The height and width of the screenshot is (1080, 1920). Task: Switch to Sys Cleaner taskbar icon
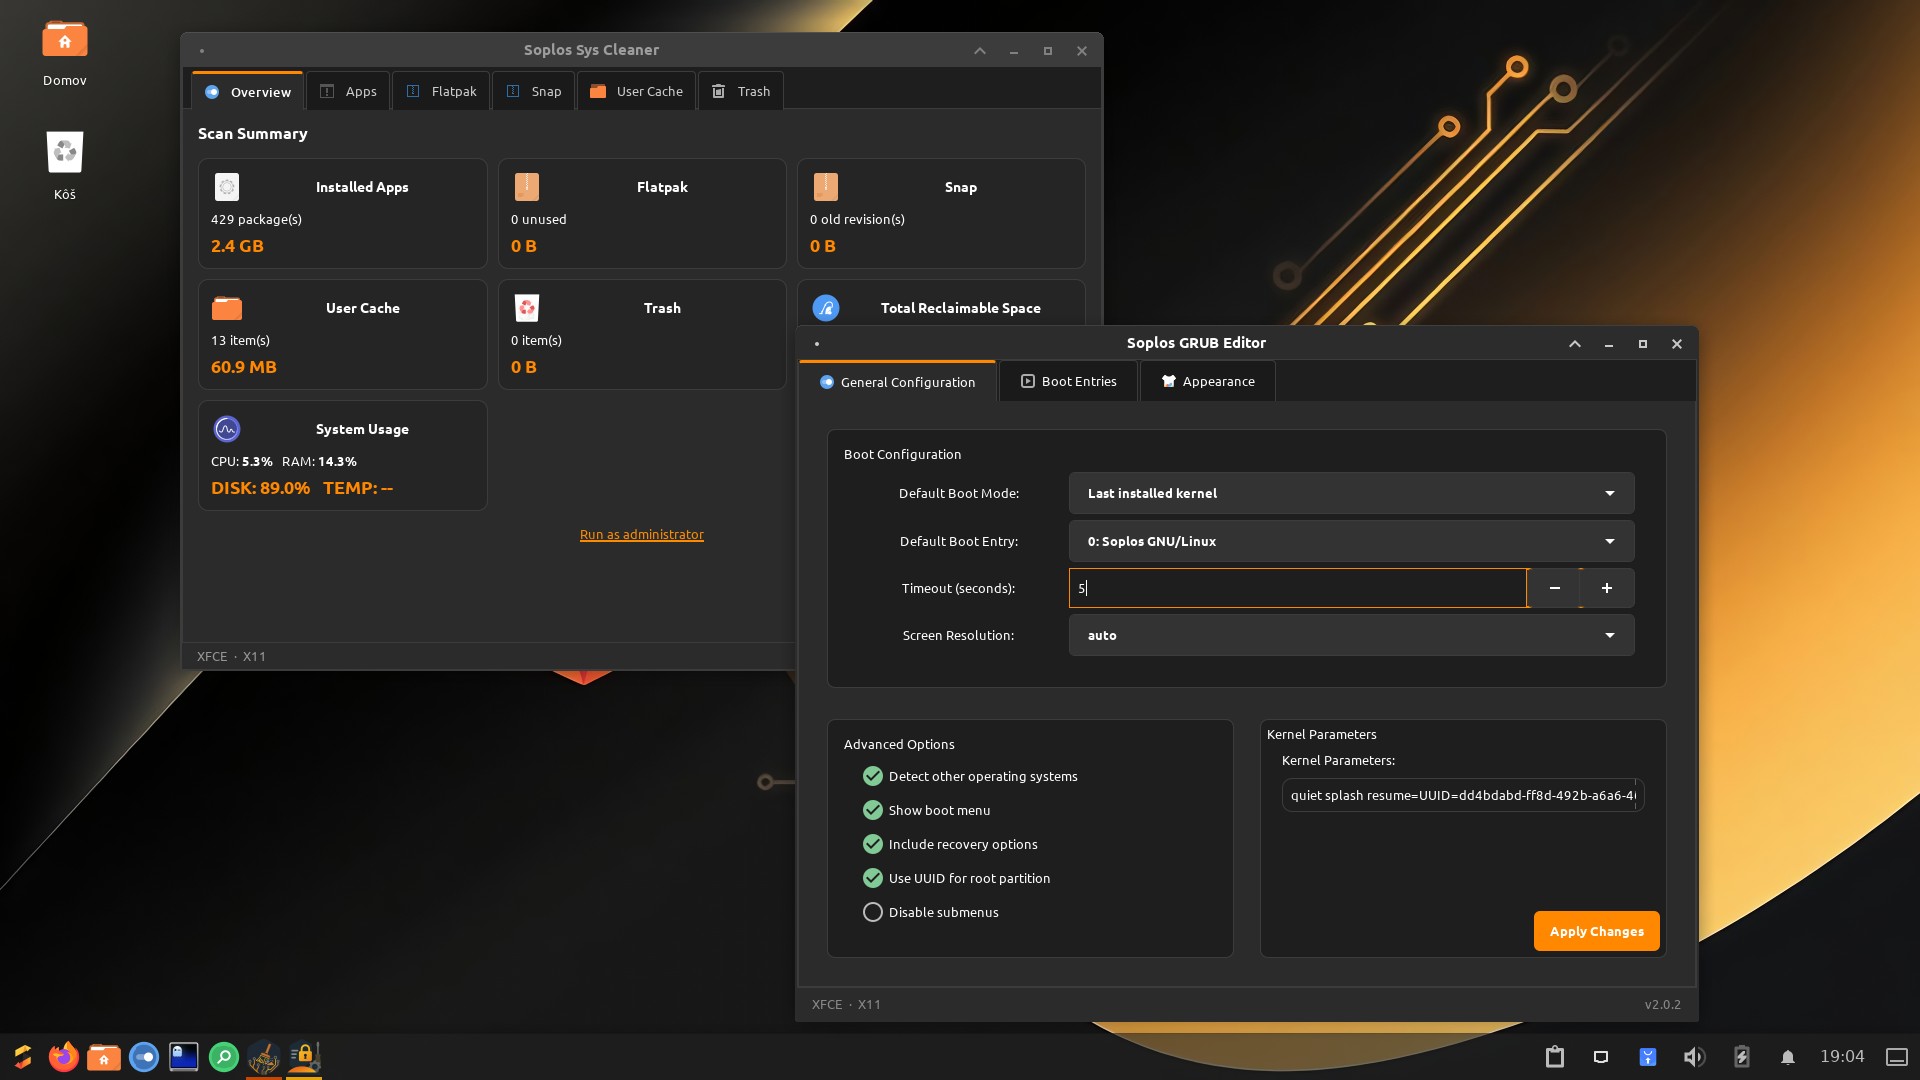(x=264, y=1057)
